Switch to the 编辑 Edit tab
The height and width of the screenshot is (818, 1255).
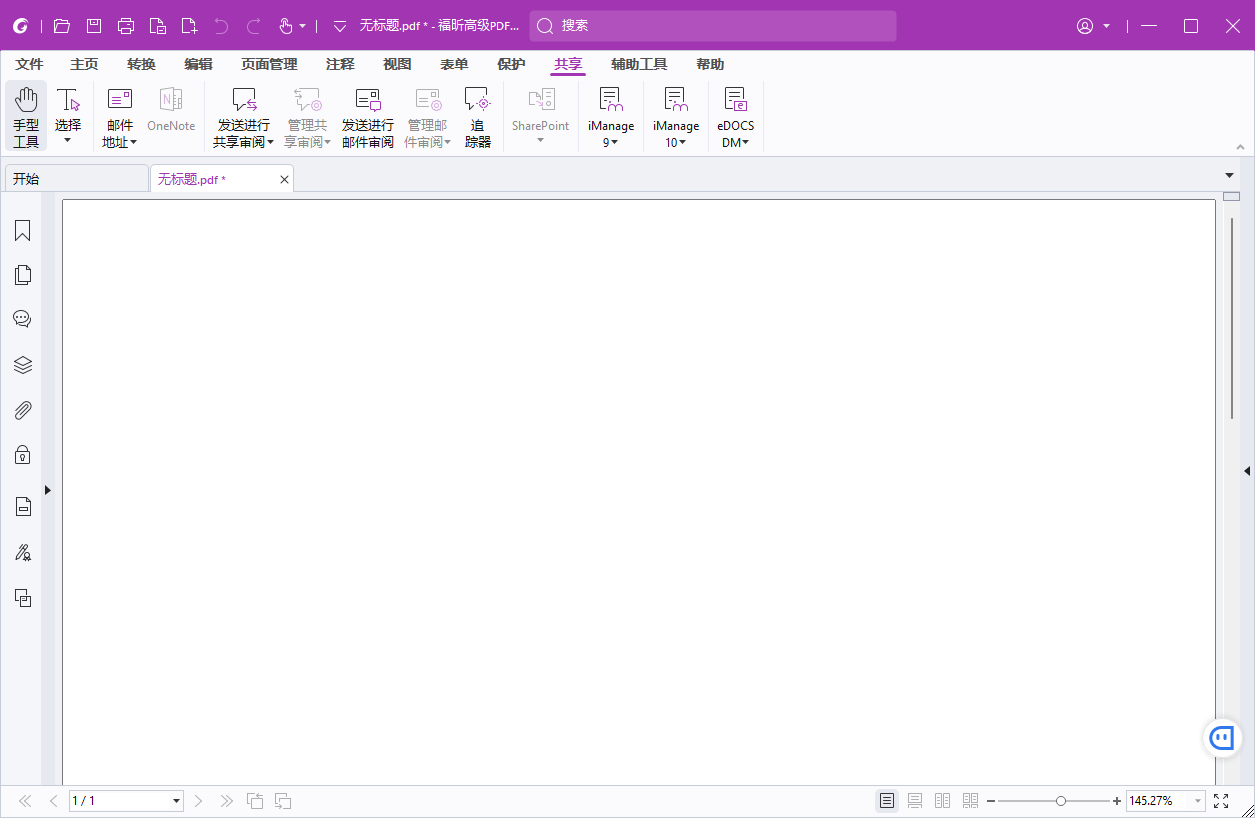(x=199, y=64)
